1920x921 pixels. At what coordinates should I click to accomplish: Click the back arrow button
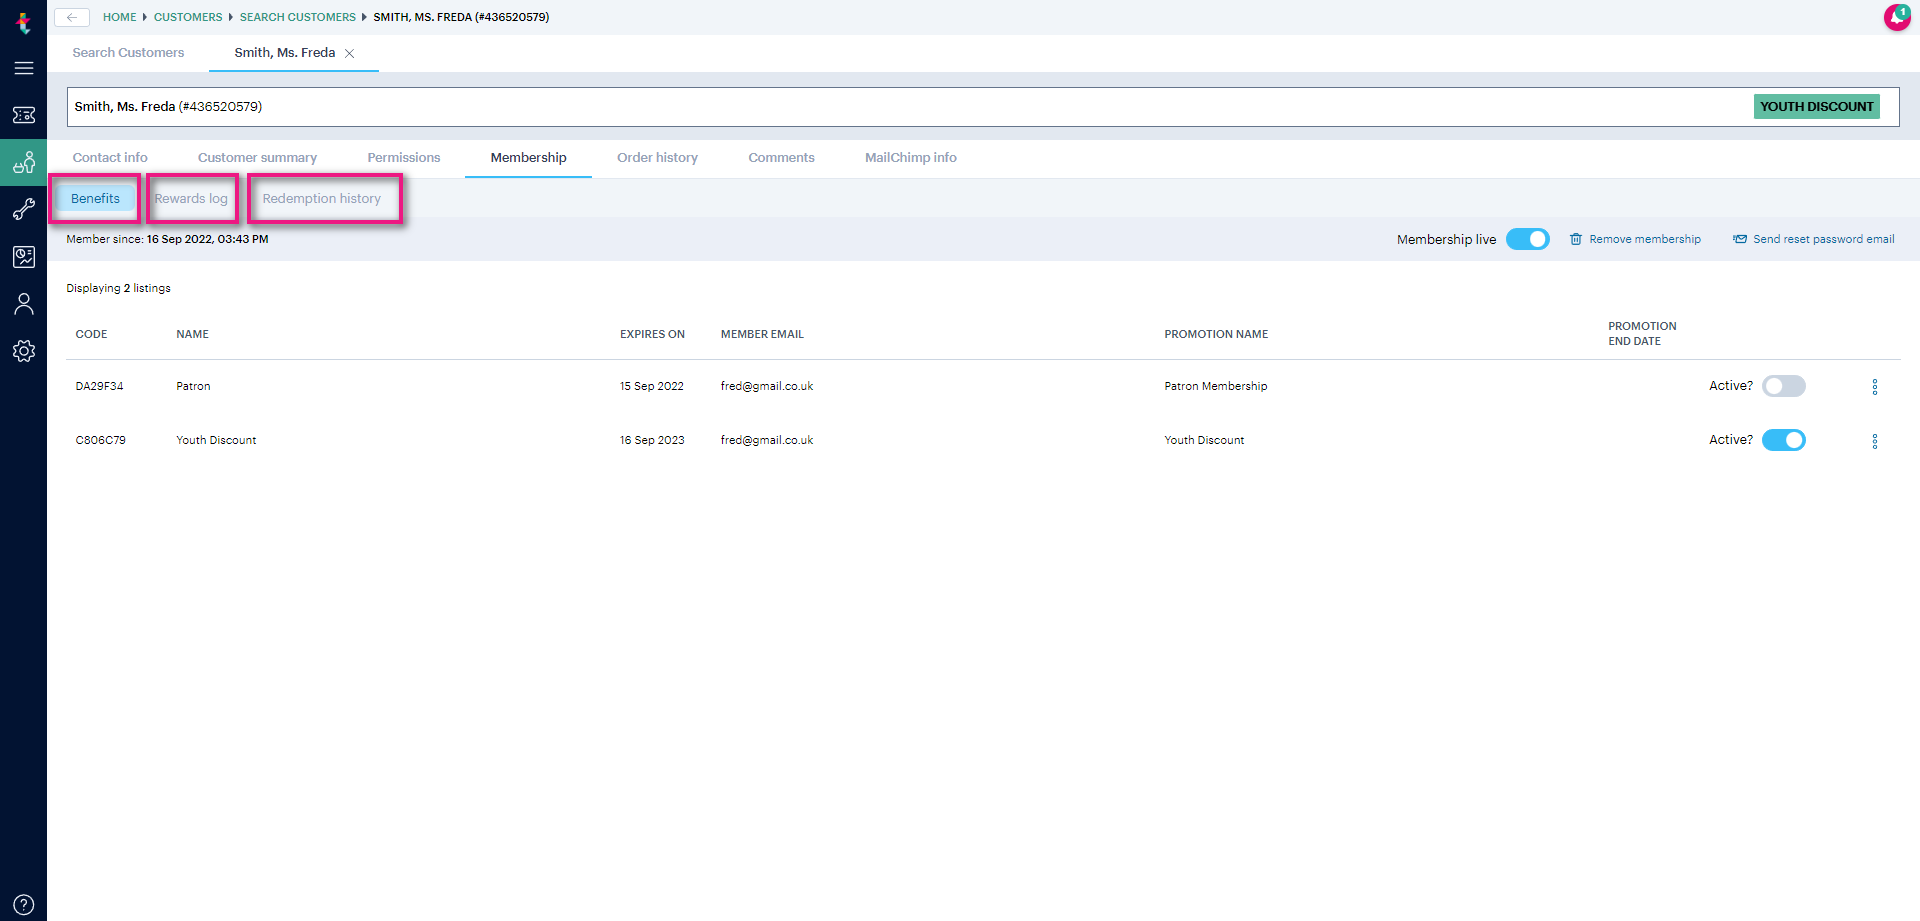(72, 17)
